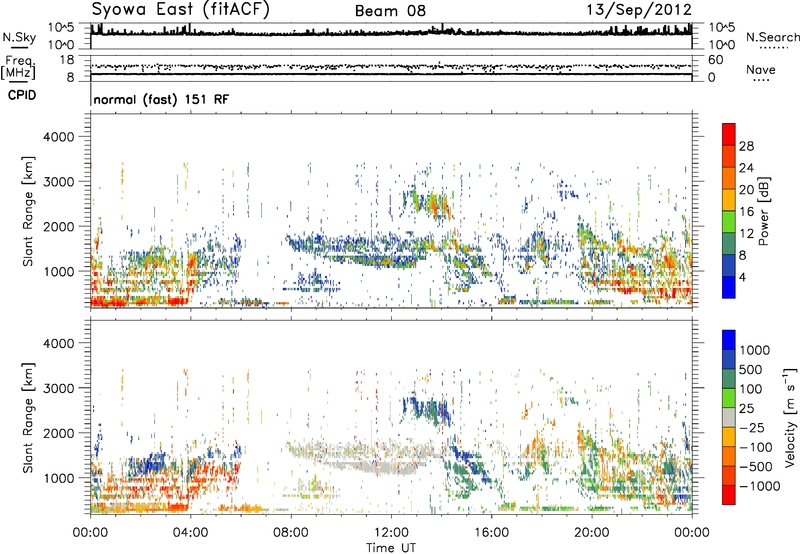Click the "Time UT" axis title
800x554 pixels.
click(391, 548)
